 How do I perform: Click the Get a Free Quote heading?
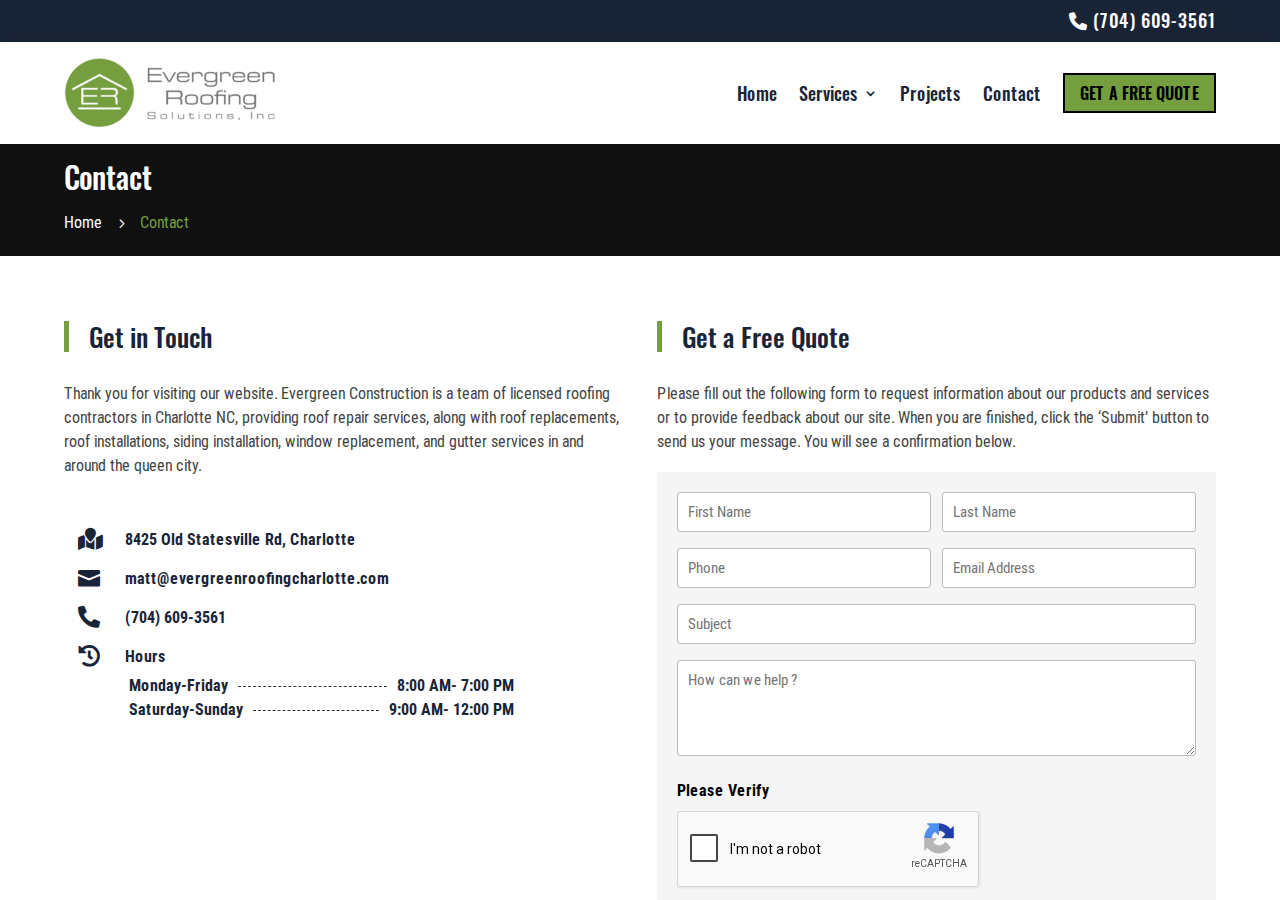[x=766, y=337]
